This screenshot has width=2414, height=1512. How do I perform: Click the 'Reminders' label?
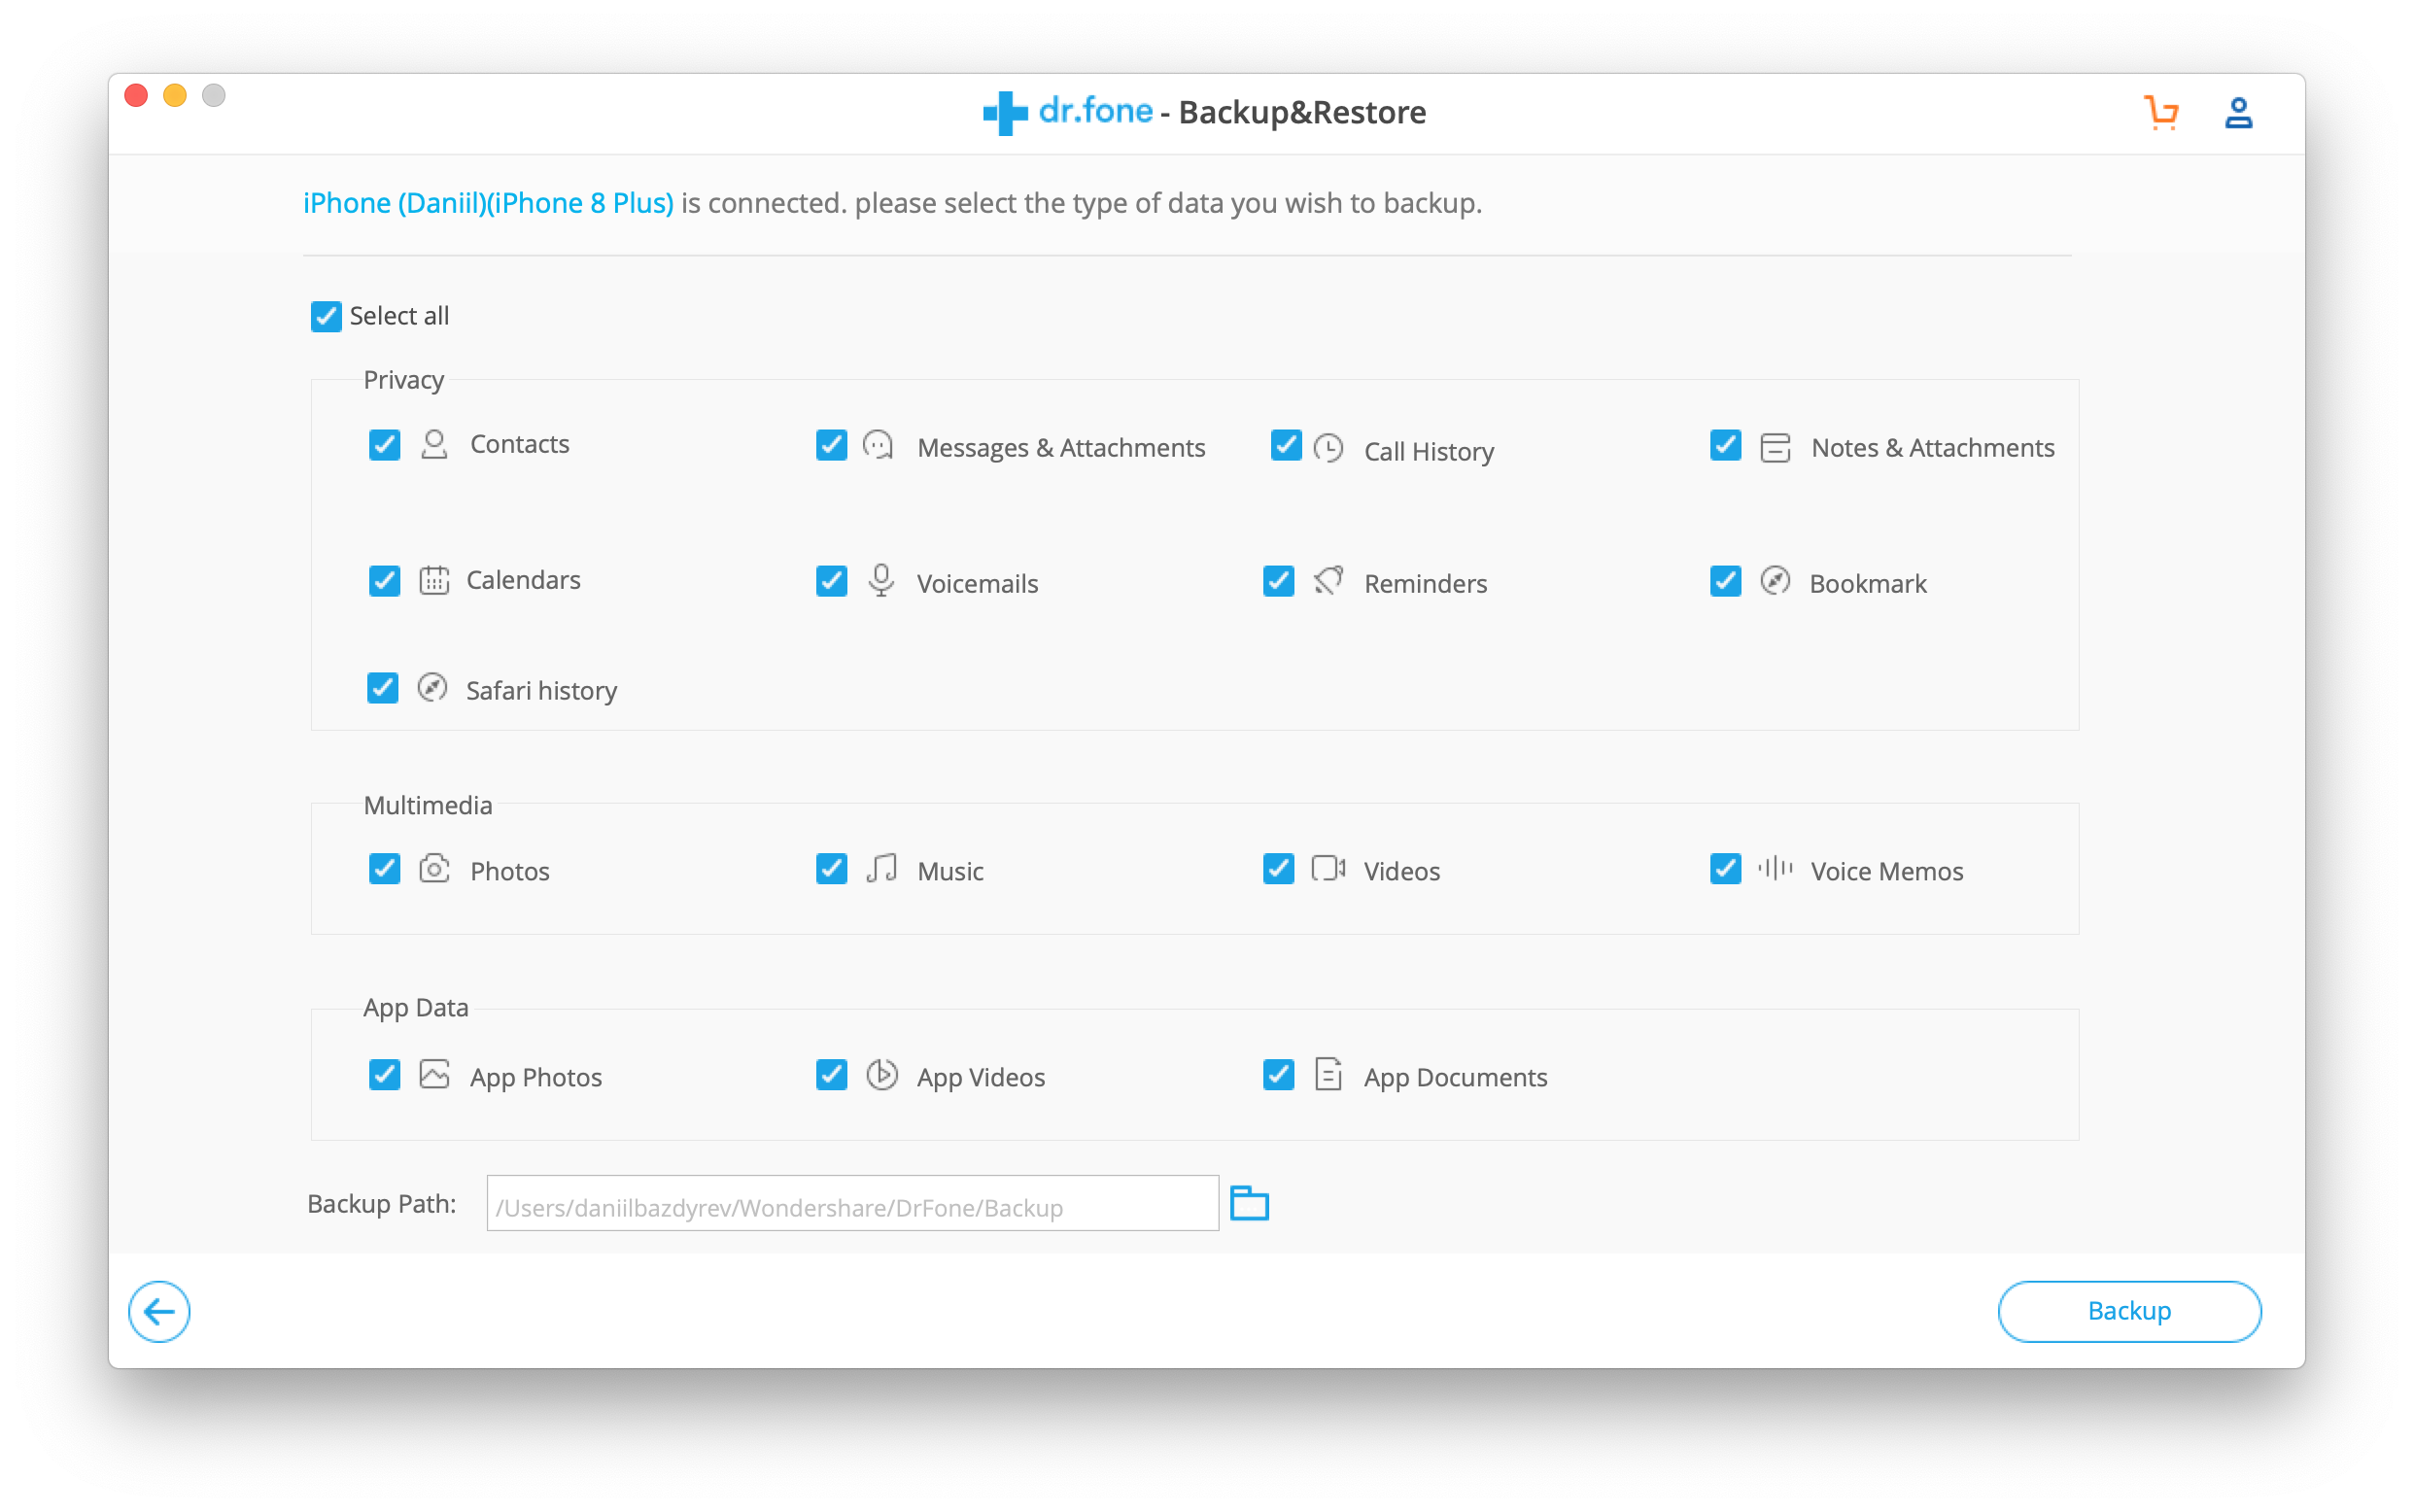coord(1425,584)
